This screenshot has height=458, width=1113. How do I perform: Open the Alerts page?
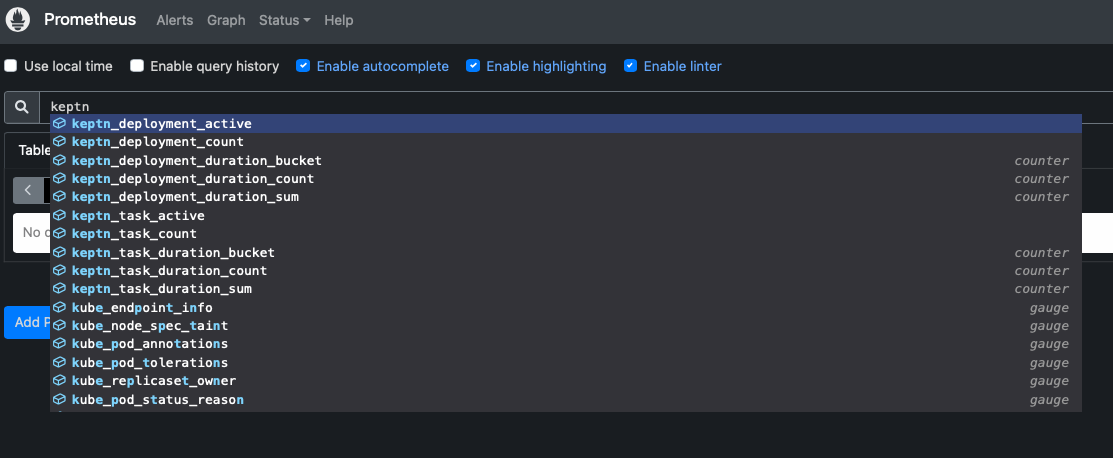coord(175,21)
